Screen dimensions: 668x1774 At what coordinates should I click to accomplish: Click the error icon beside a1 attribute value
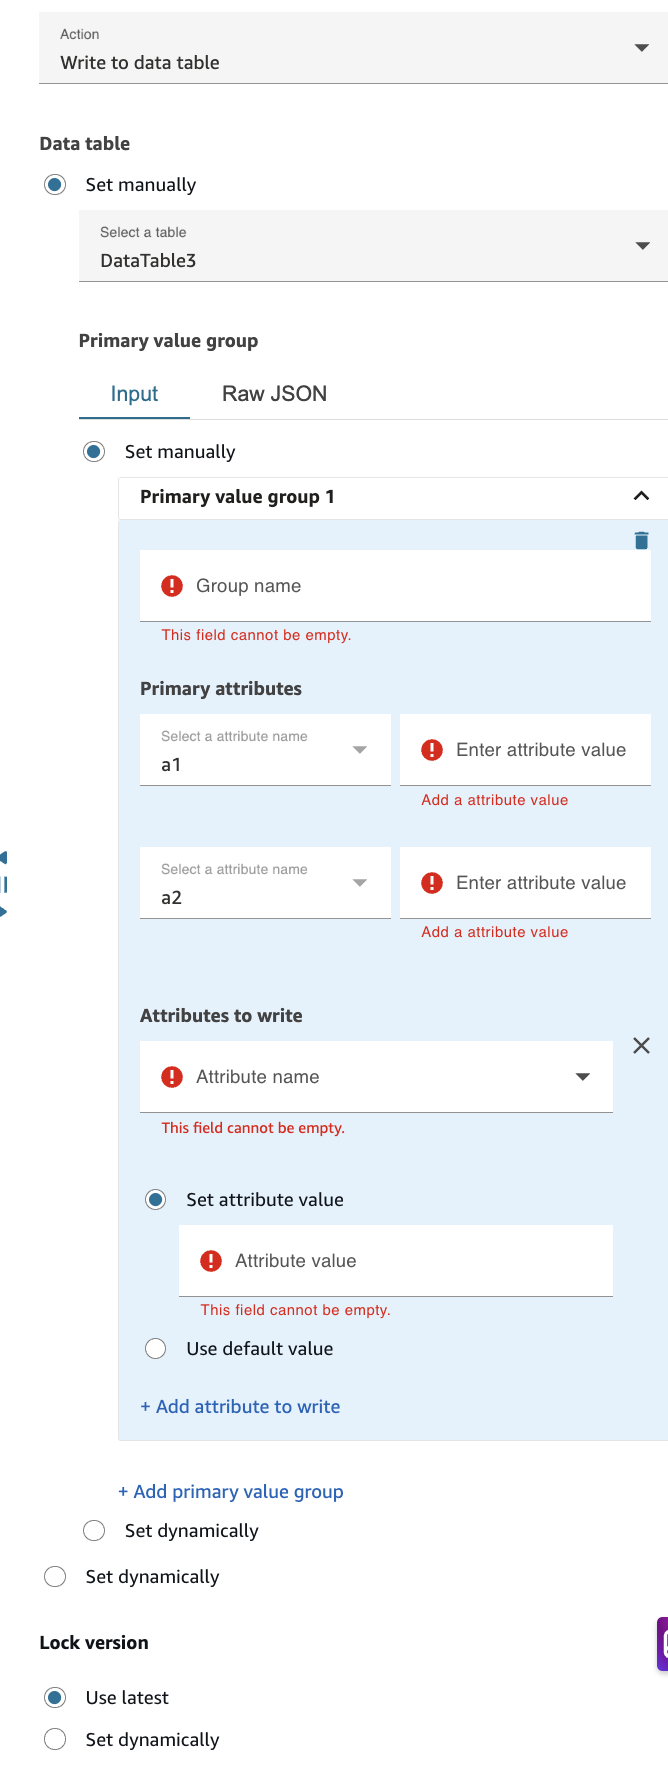[431, 749]
